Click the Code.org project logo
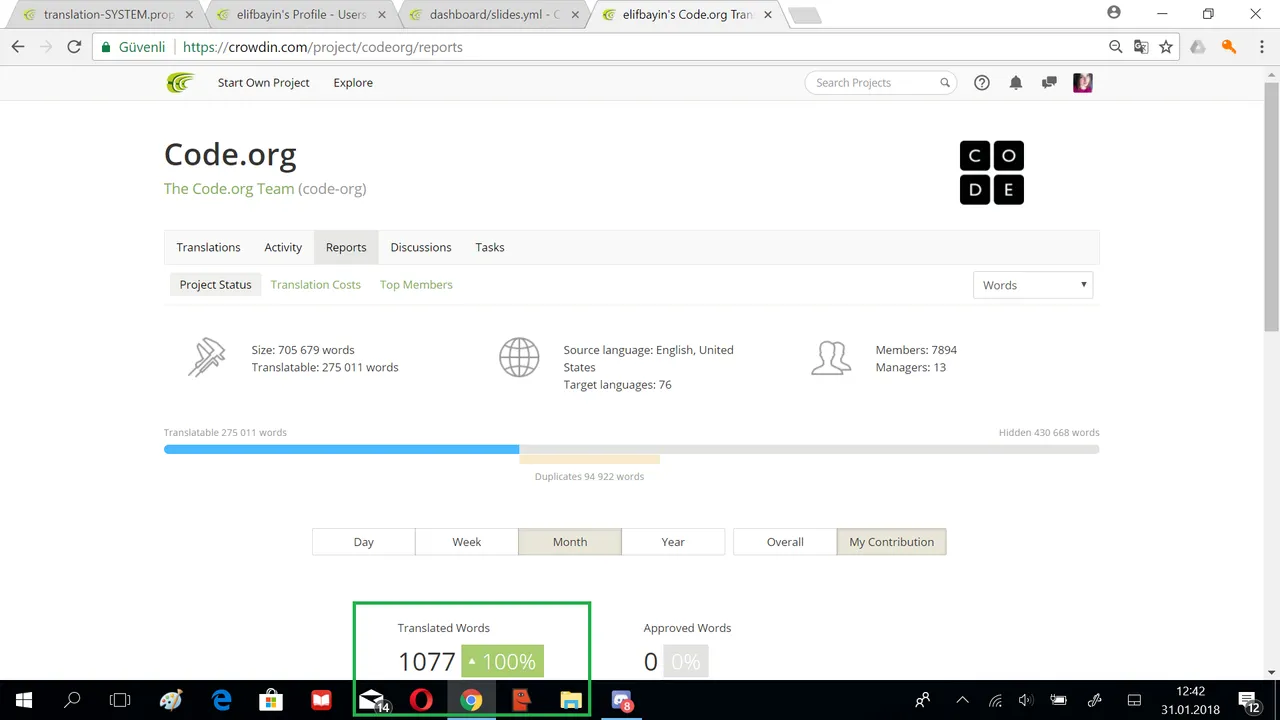1280x720 pixels. click(x=992, y=172)
